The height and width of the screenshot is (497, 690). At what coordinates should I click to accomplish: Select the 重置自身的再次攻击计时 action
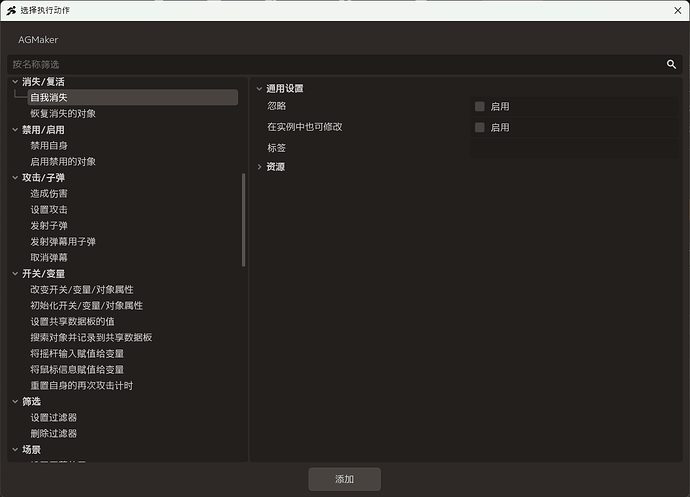[x=81, y=386]
